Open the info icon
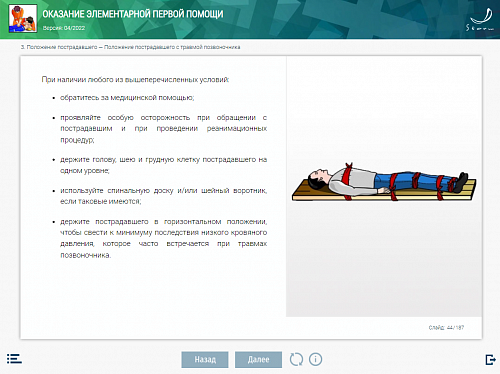 coord(315,359)
